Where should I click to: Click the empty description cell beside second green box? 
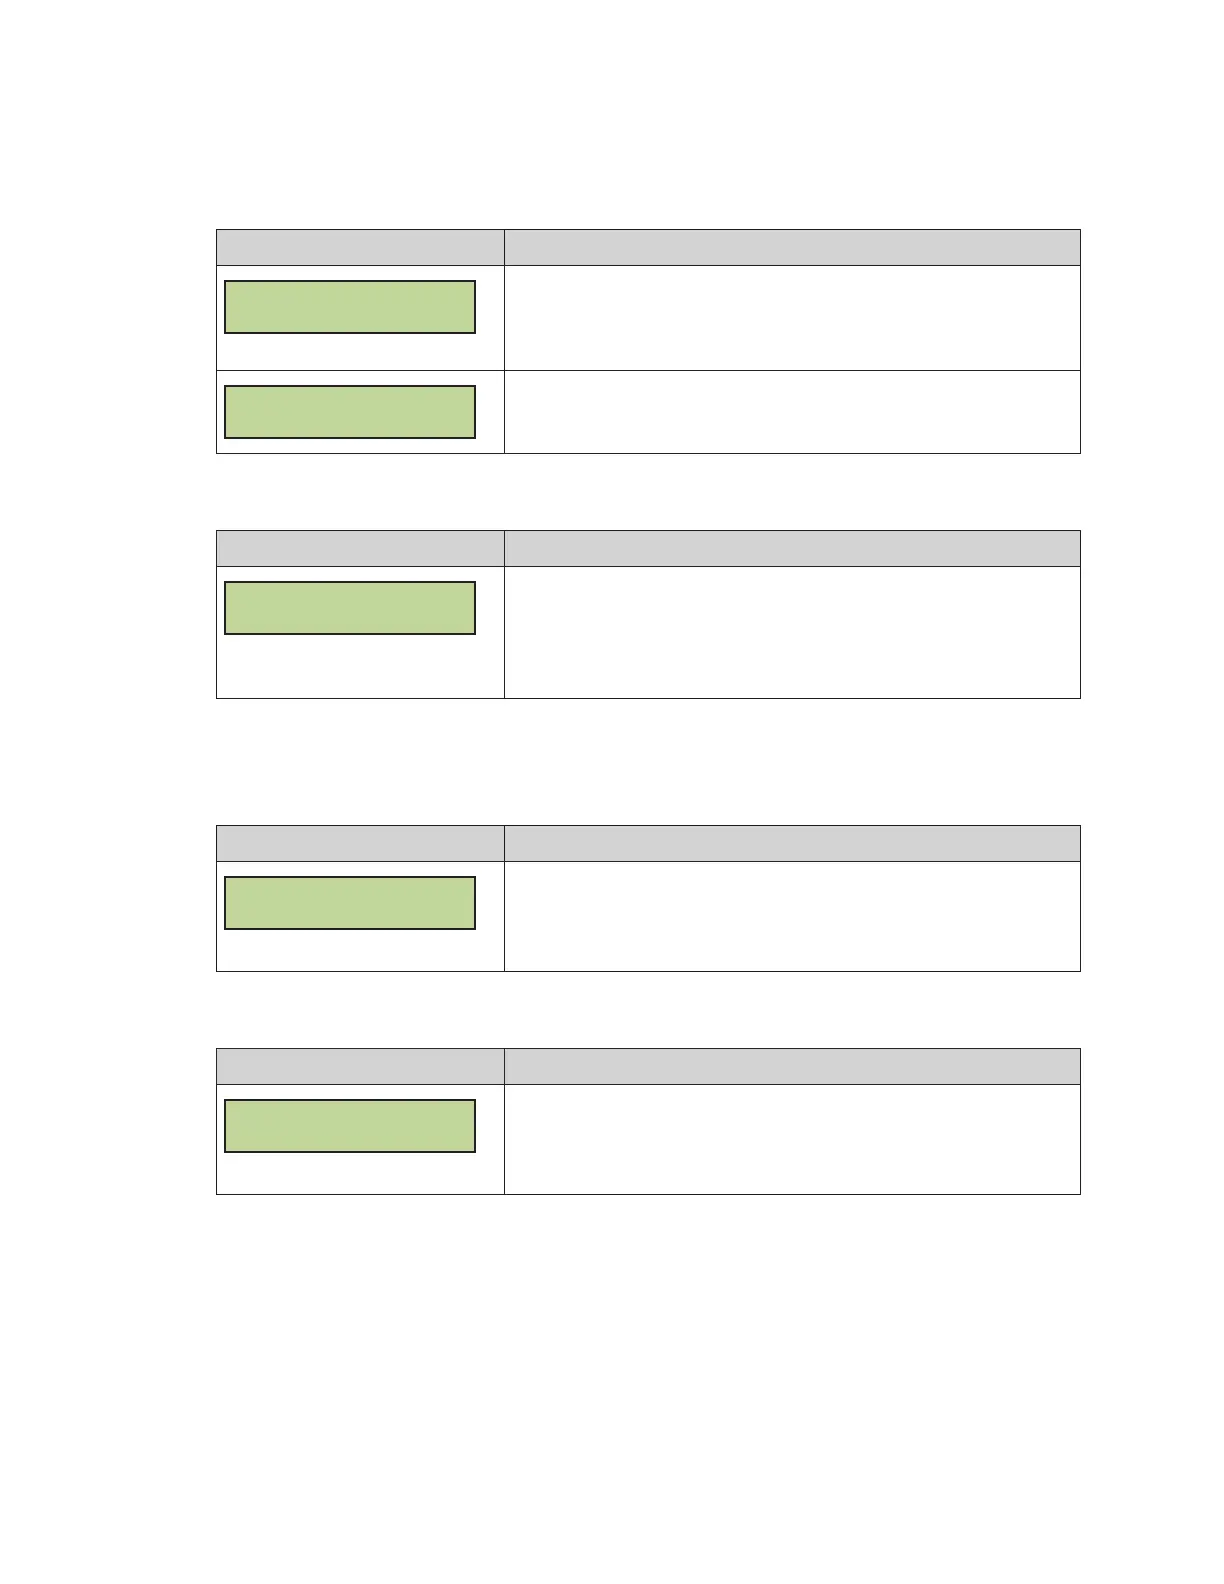click(792, 412)
